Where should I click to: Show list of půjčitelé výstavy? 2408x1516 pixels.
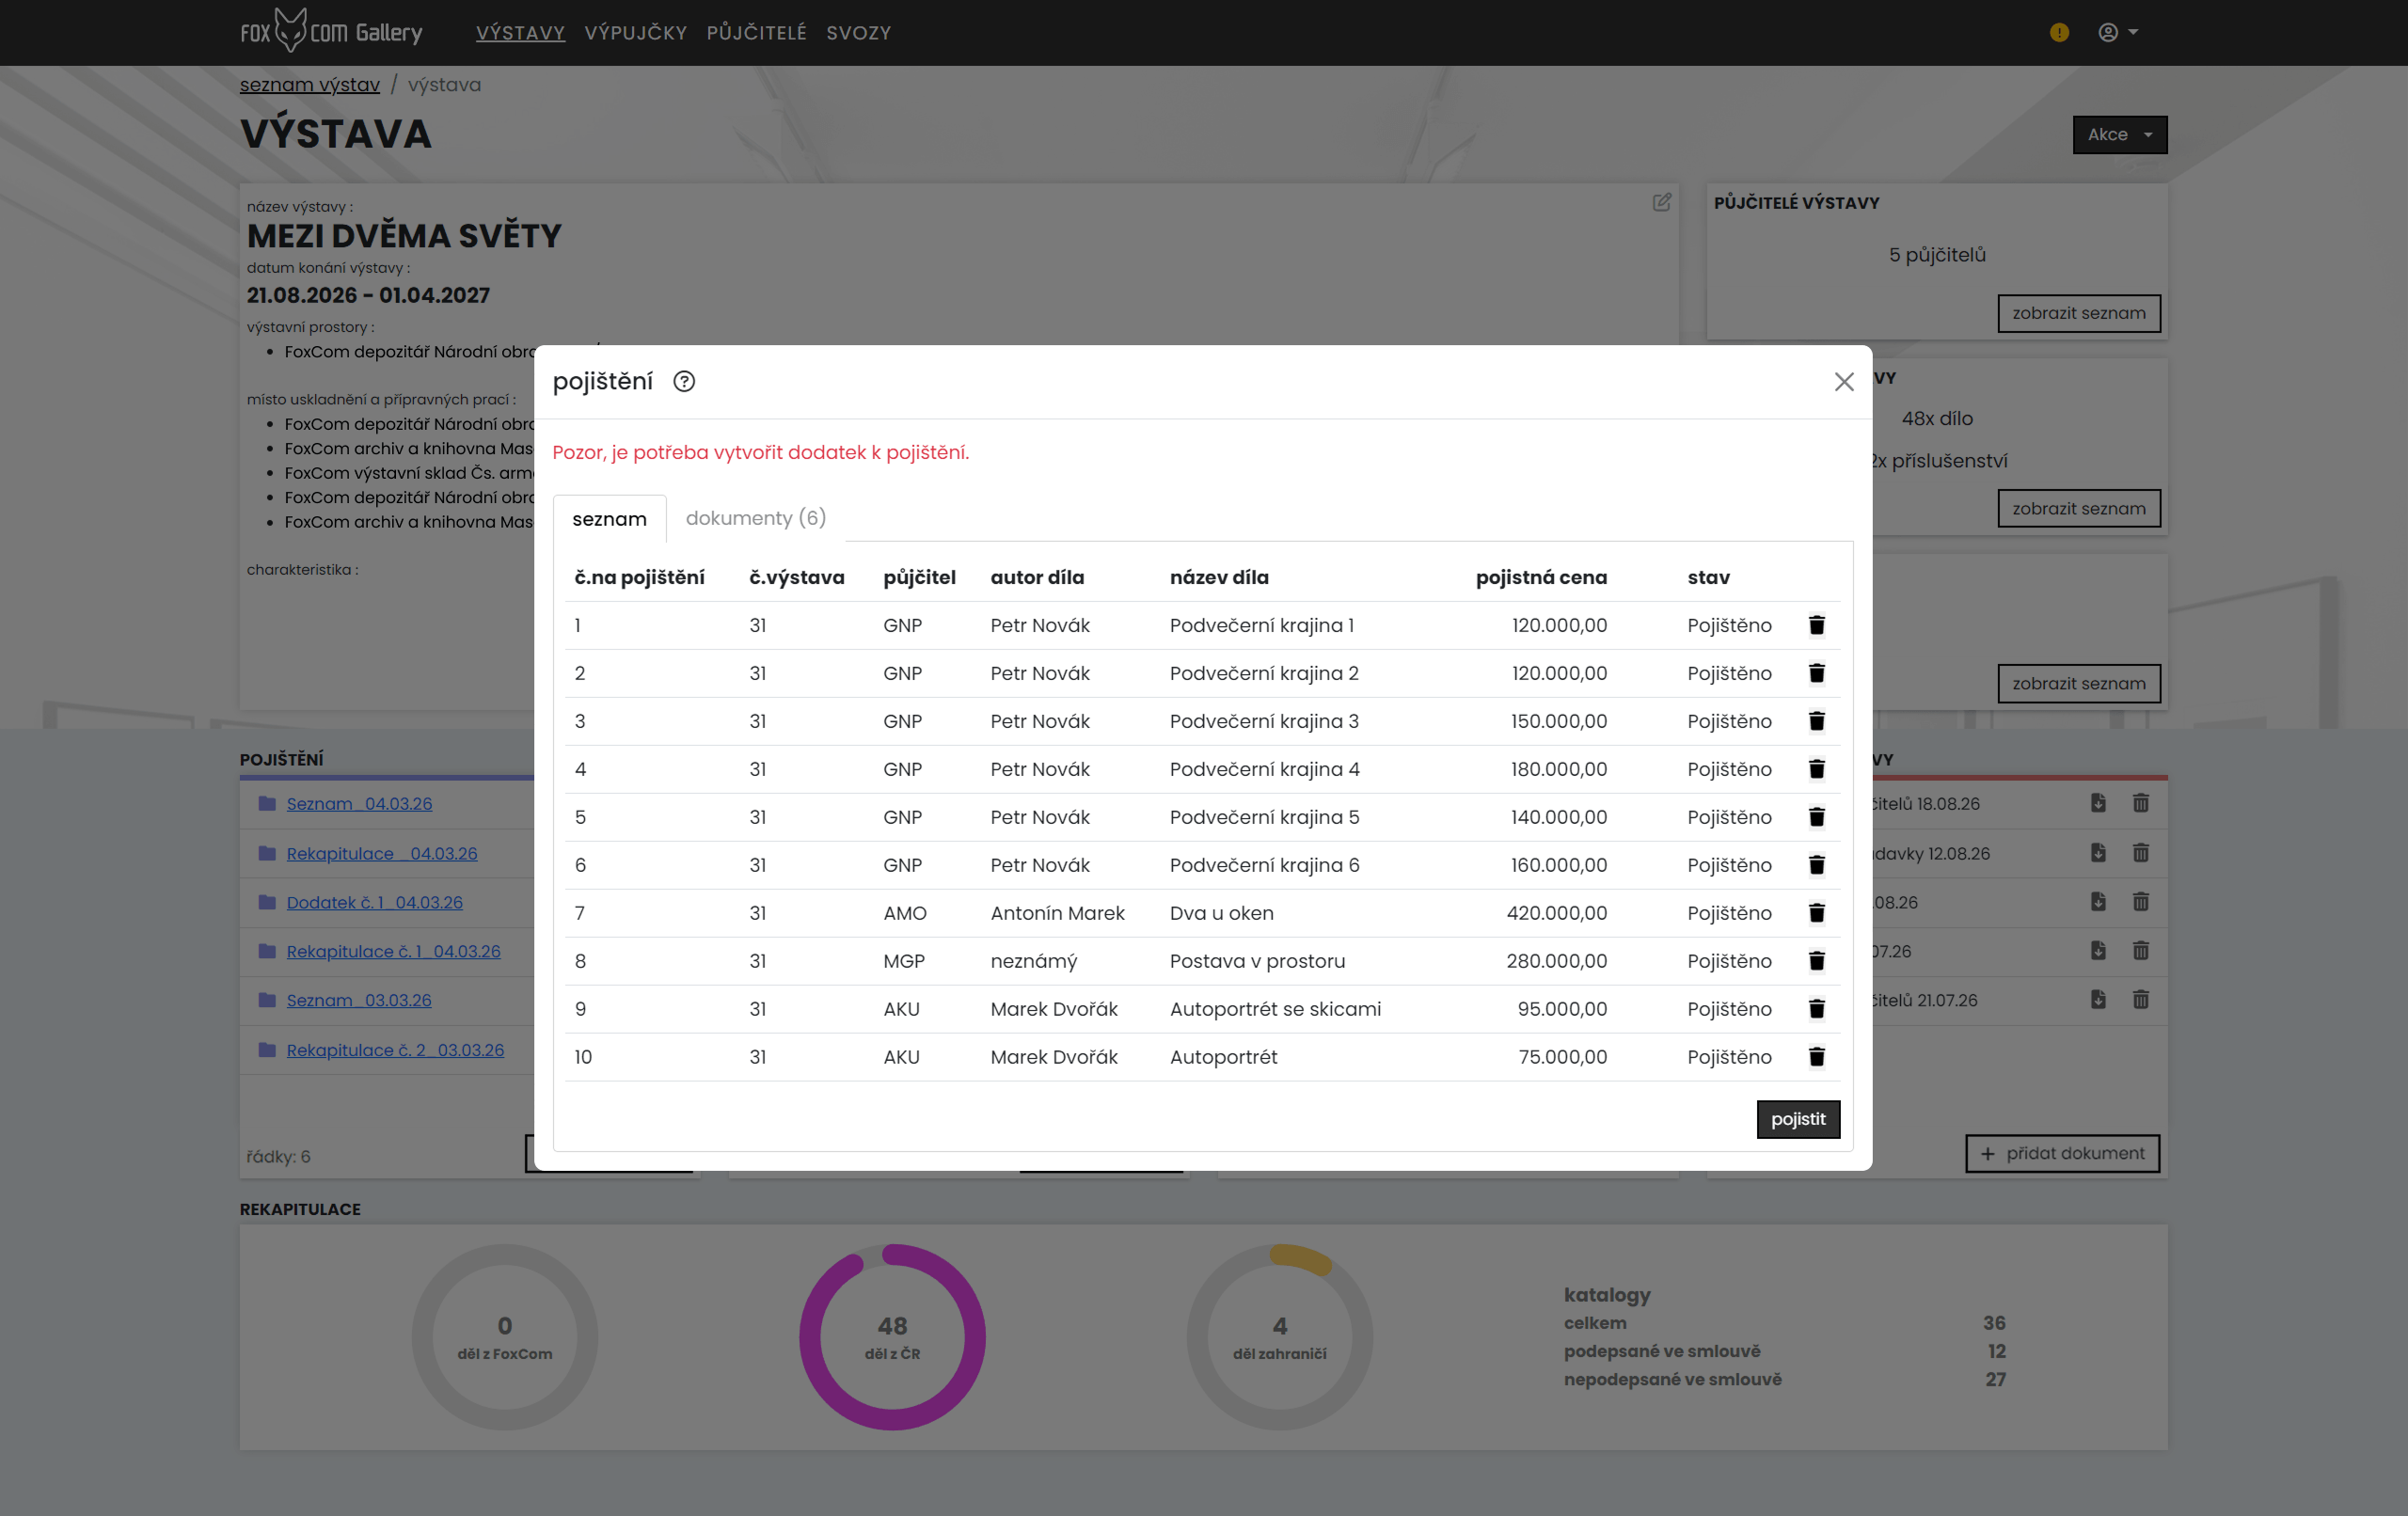click(2078, 313)
